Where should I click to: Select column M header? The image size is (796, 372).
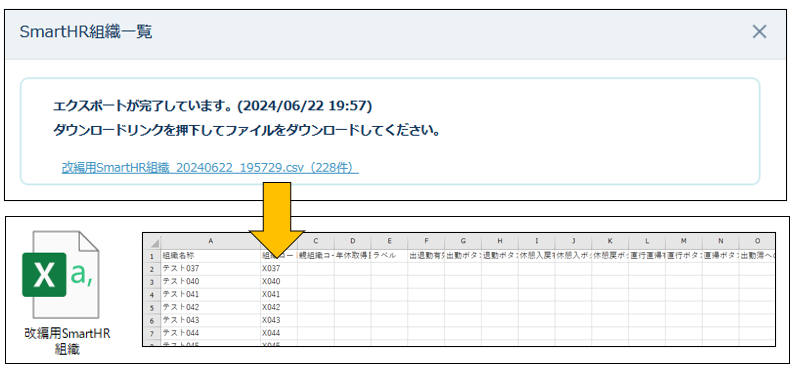[684, 242]
